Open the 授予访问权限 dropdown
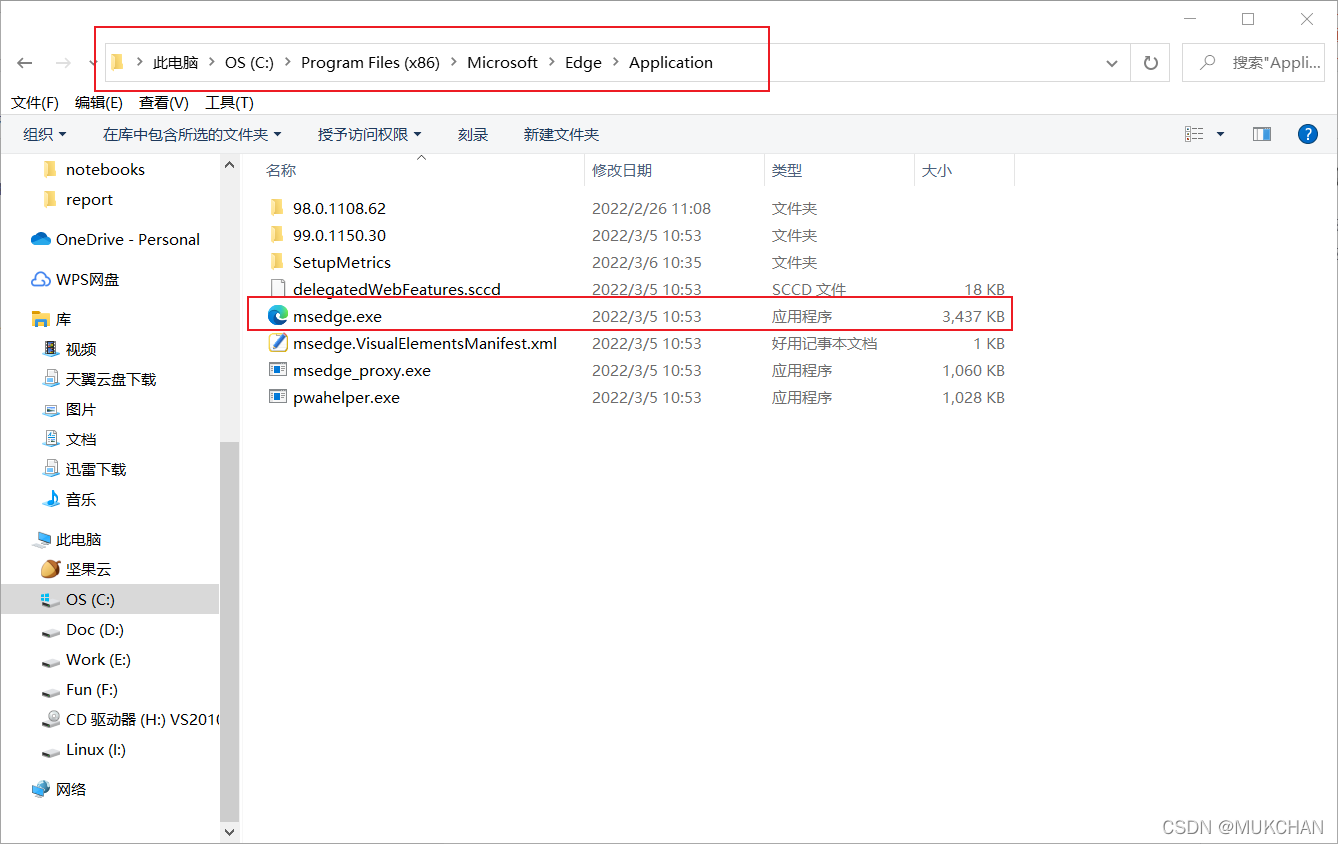 370,134
